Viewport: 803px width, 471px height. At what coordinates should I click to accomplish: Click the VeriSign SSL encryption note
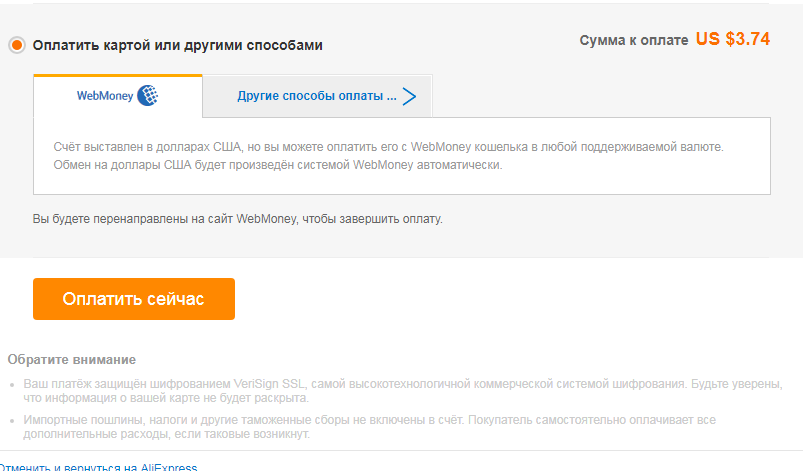coord(403,391)
